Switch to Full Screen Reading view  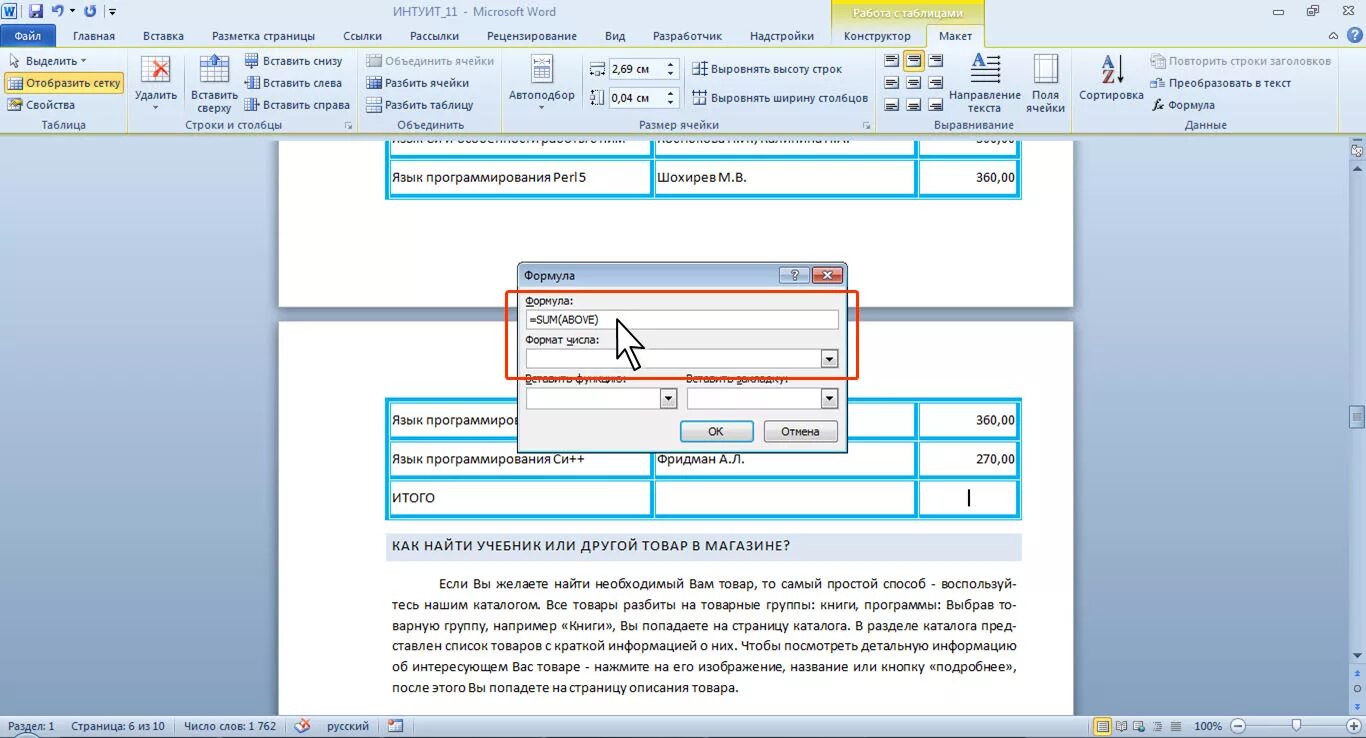(1121, 726)
